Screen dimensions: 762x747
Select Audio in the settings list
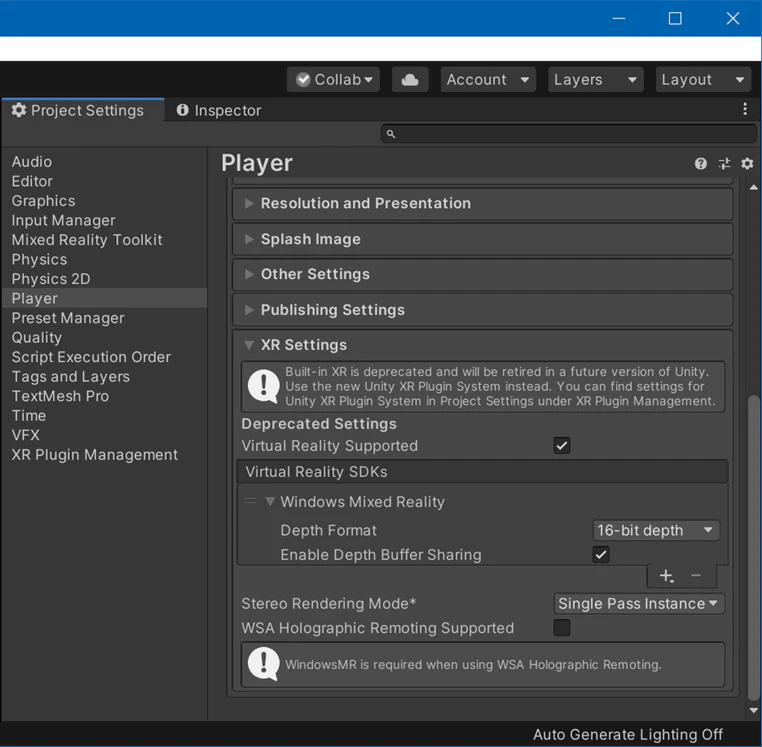(x=104, y=162)
